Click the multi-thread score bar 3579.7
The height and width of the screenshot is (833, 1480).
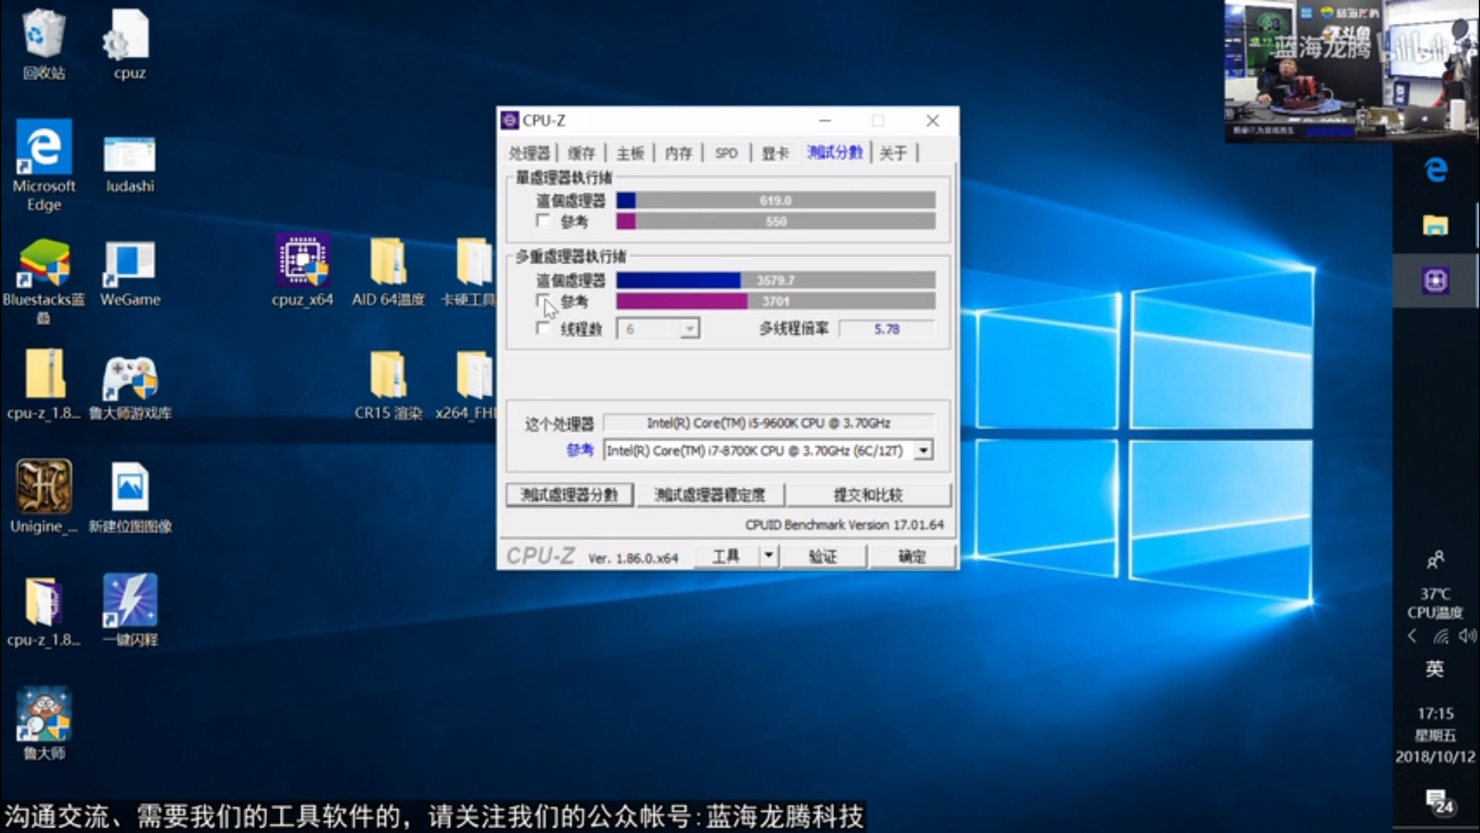(776, 281)
